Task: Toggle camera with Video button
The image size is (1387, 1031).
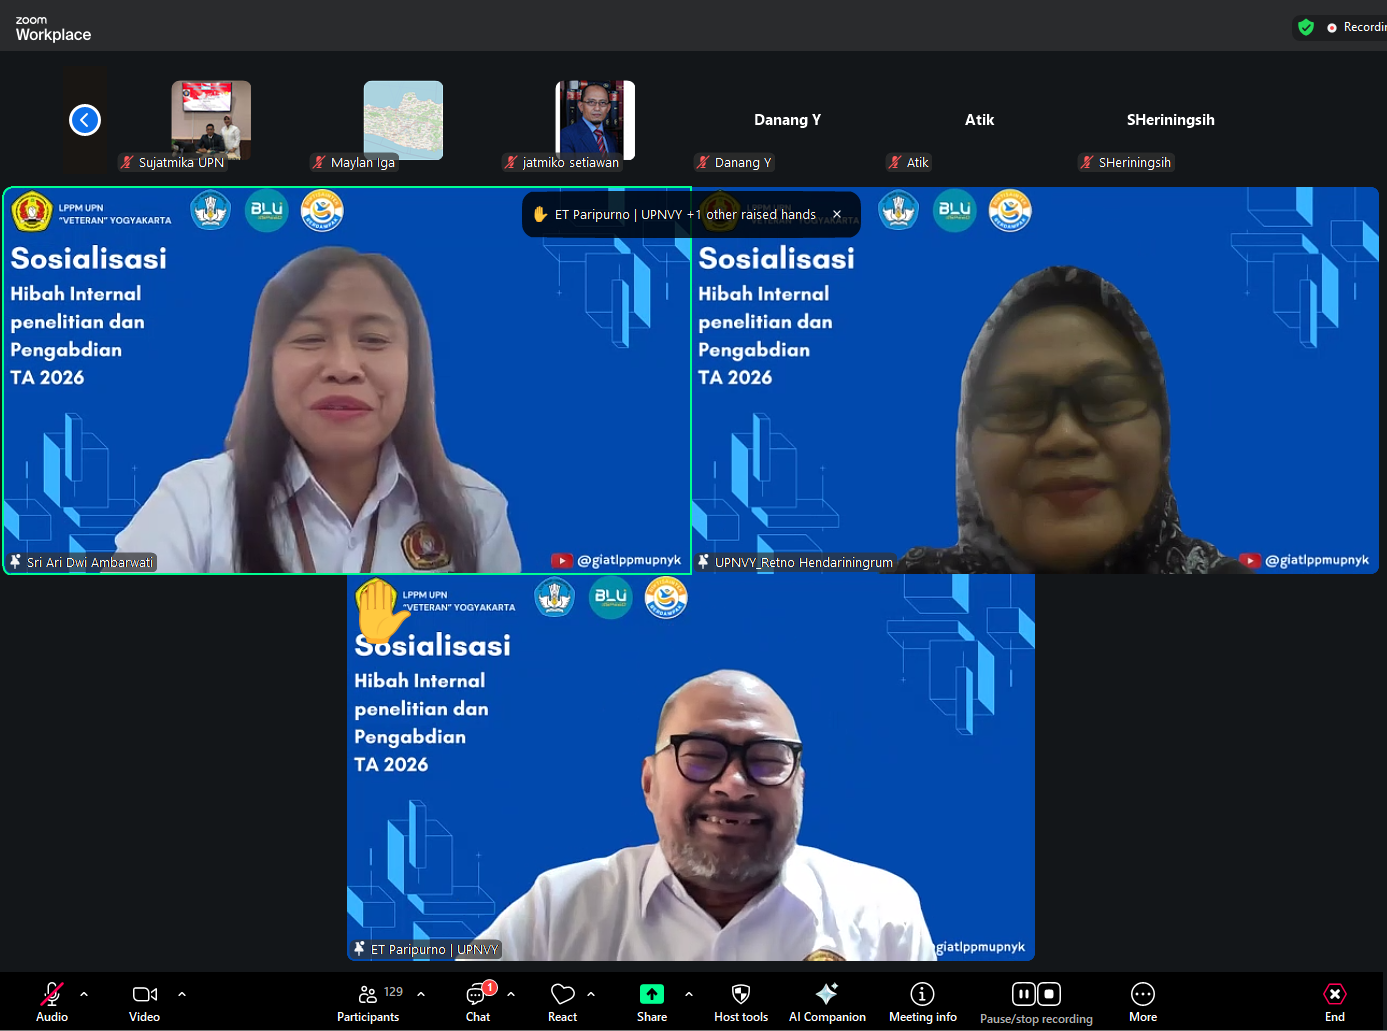Action: pos(145,1002)
